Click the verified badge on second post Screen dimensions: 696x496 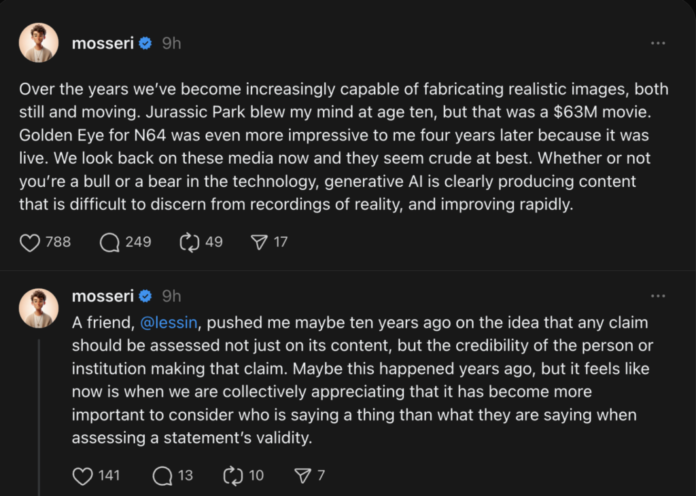(x=145, y=297)
